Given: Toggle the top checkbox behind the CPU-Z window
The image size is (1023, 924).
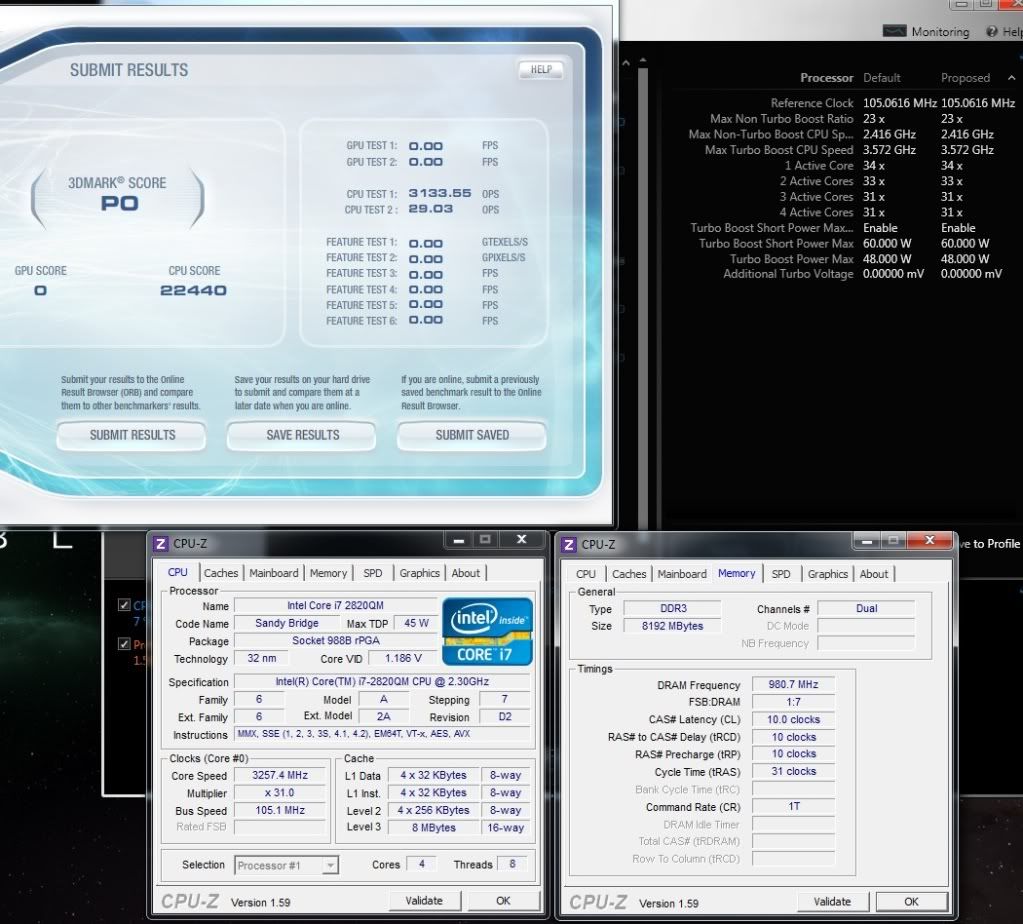Looking at the screenshot, I should tap(124, 605).
